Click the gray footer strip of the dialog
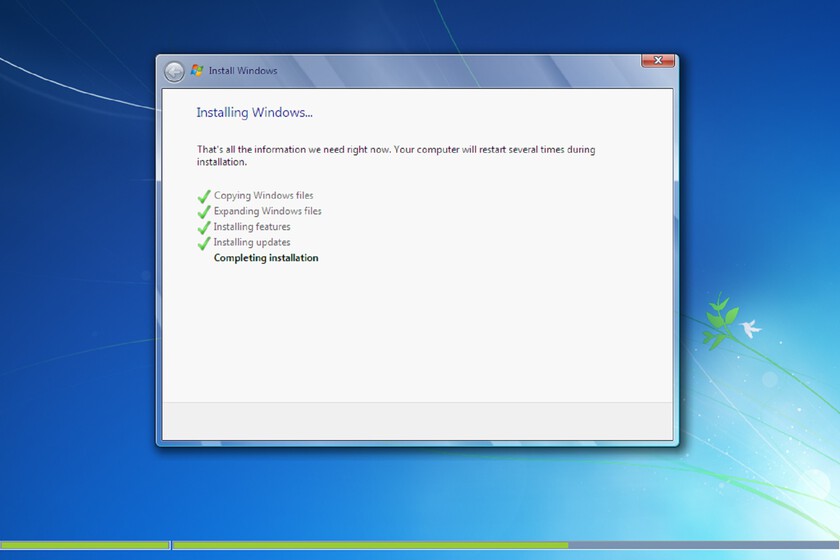This screenshot has height=560, width=840. coord(417,420)
